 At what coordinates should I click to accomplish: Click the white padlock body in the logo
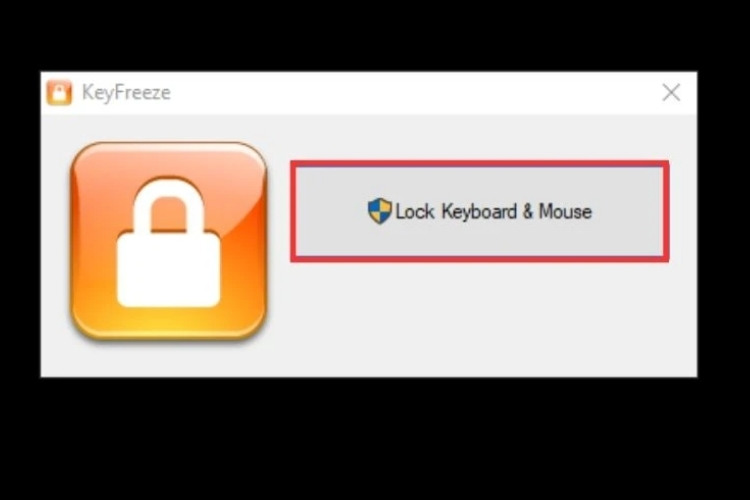point(168,269)
